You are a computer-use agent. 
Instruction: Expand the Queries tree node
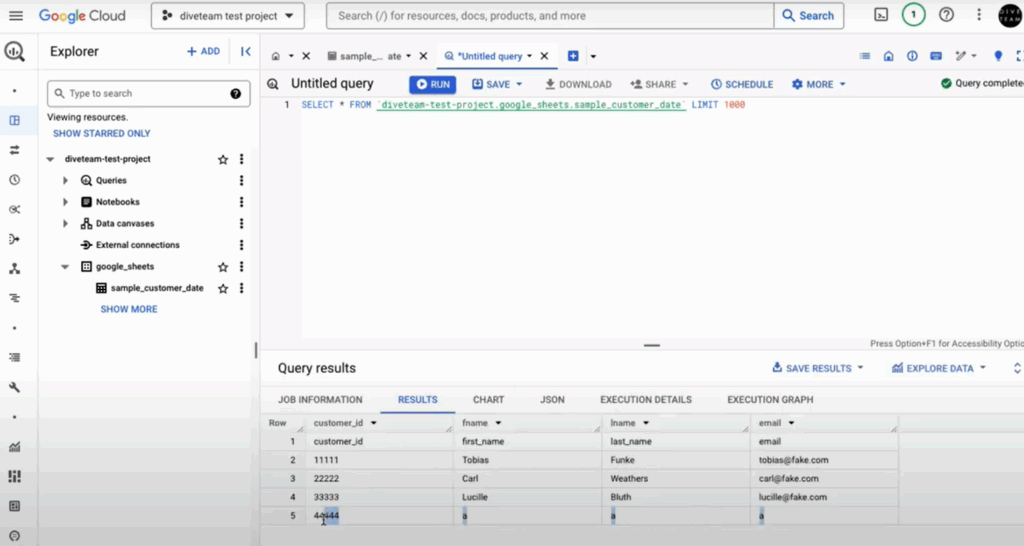(65, 181)
